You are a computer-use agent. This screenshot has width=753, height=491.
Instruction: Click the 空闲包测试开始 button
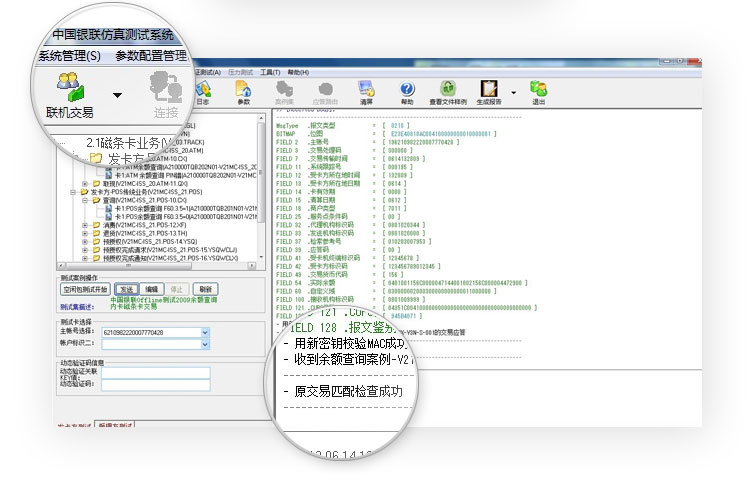(x=85, y=289)
